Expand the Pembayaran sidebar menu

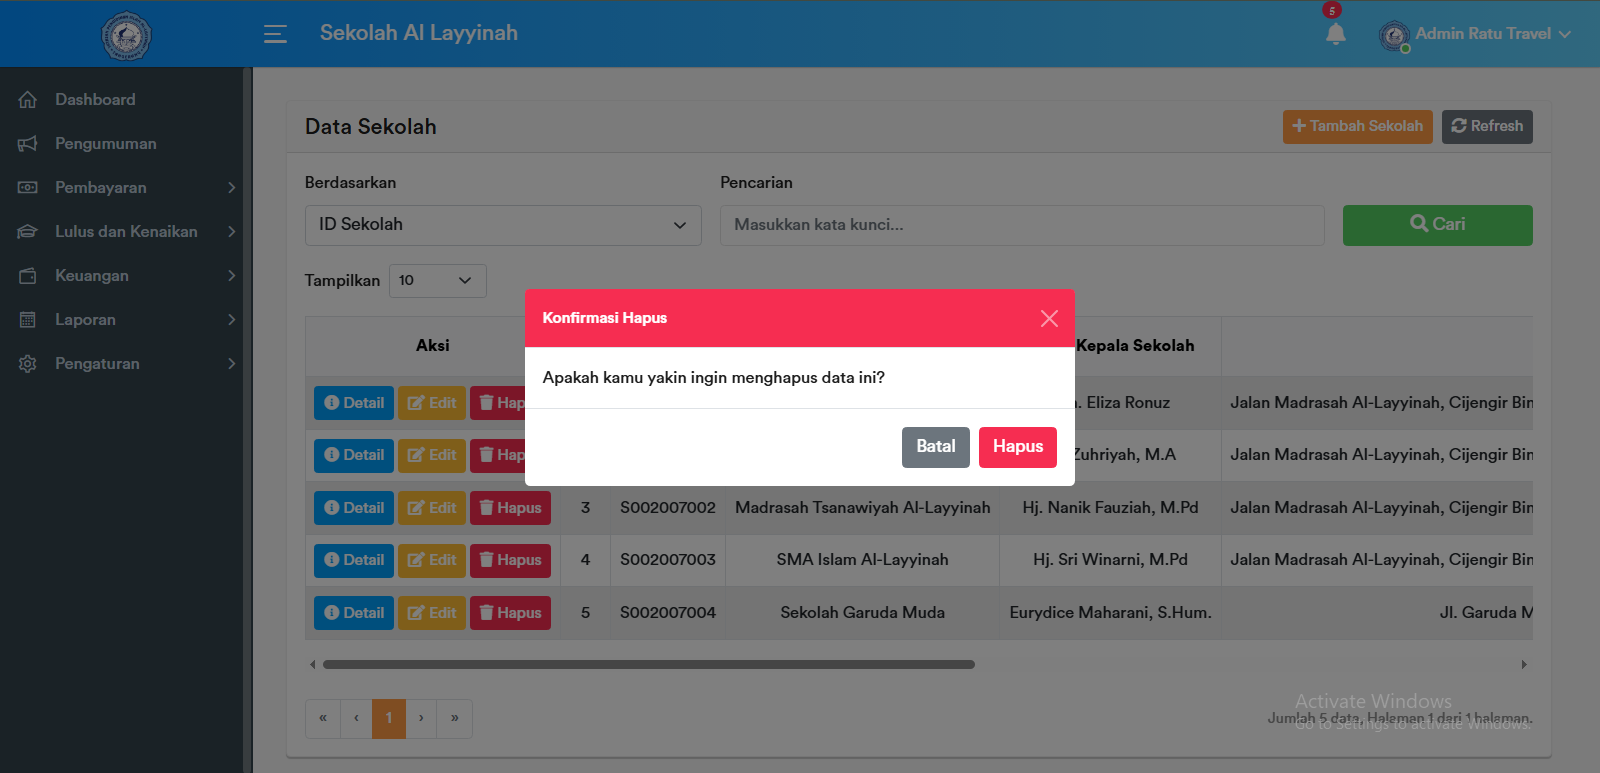(126, 188)
